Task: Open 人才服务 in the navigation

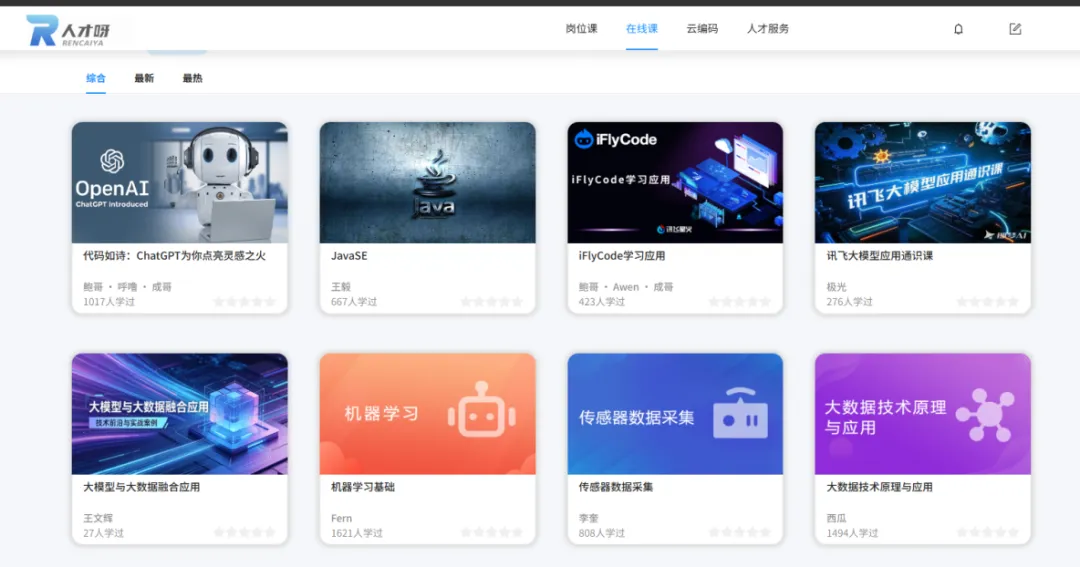Action: 768,29
